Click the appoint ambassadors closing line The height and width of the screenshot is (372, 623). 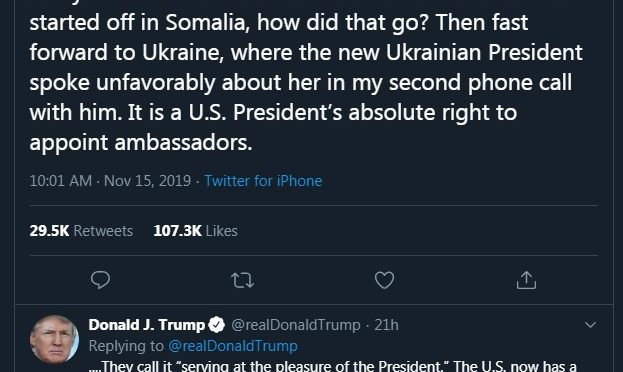[141, 143]
